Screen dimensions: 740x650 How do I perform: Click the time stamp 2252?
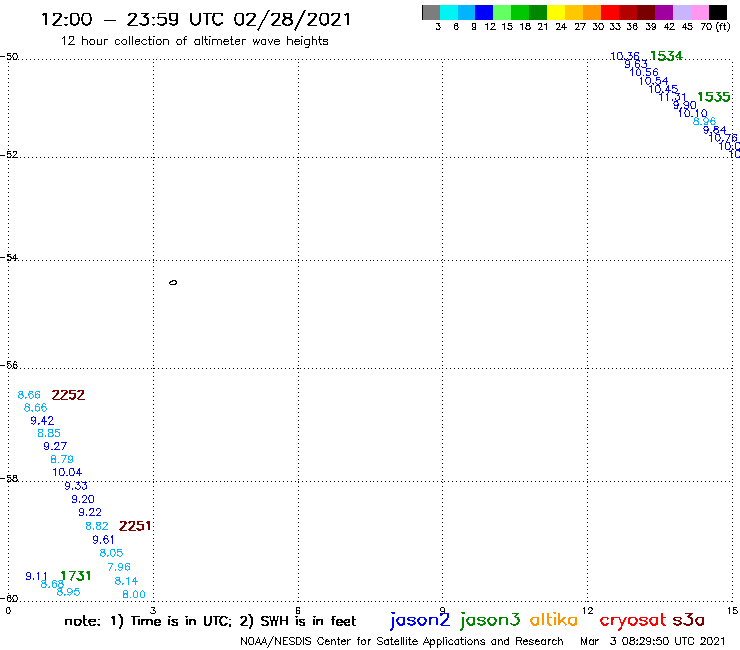pyautogui.click(x=68, y=395)
